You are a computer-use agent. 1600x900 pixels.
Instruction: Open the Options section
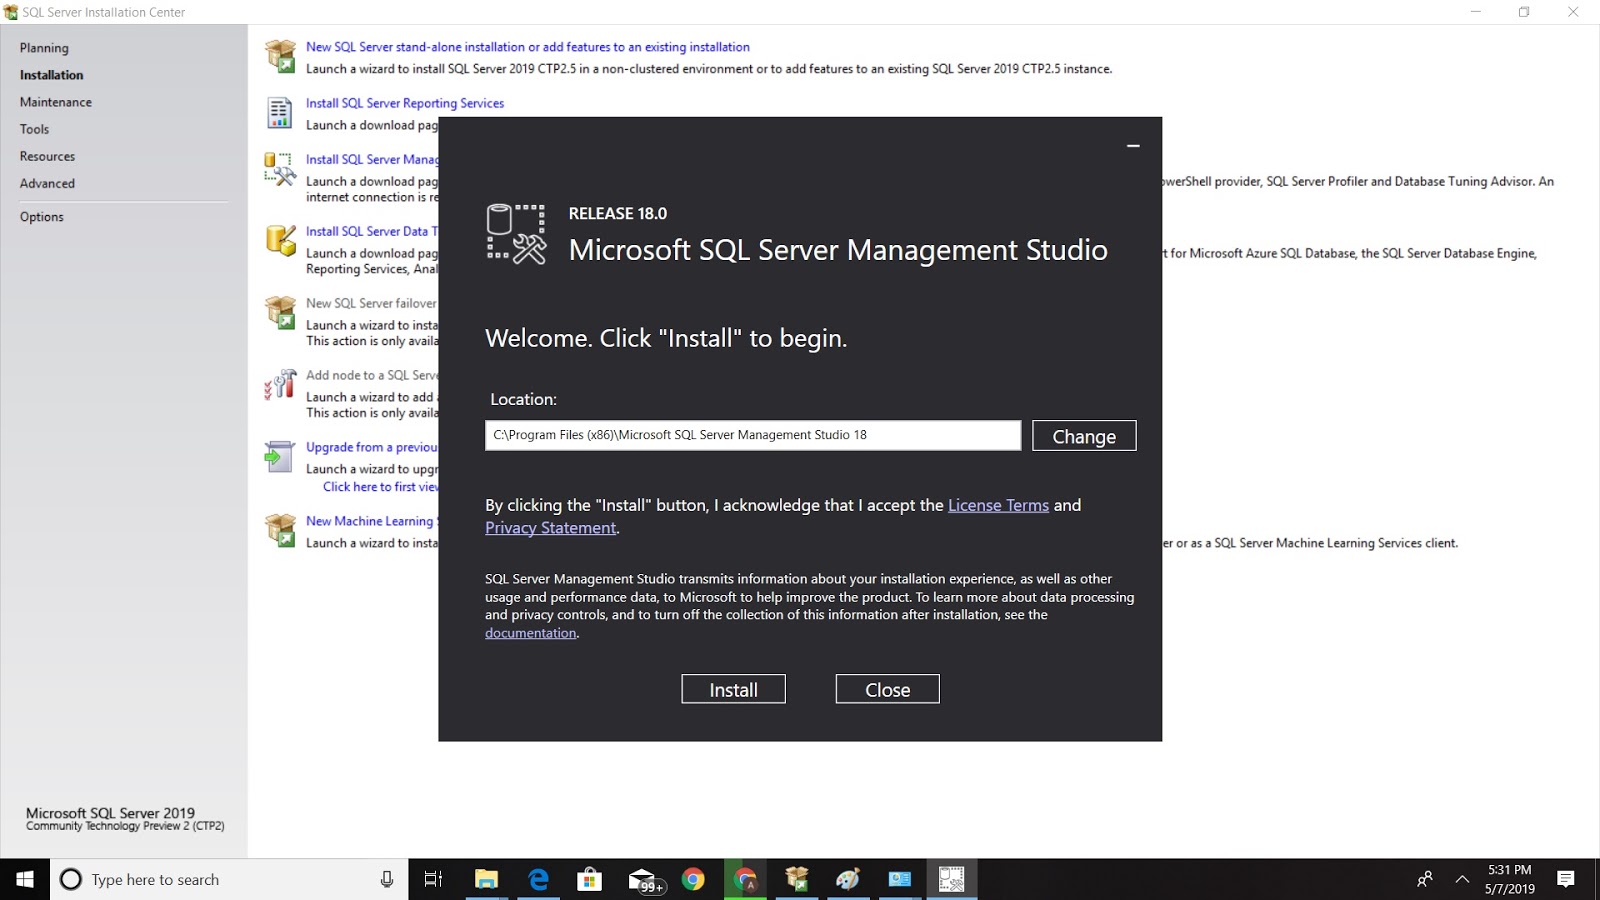[x=42, y=217]
